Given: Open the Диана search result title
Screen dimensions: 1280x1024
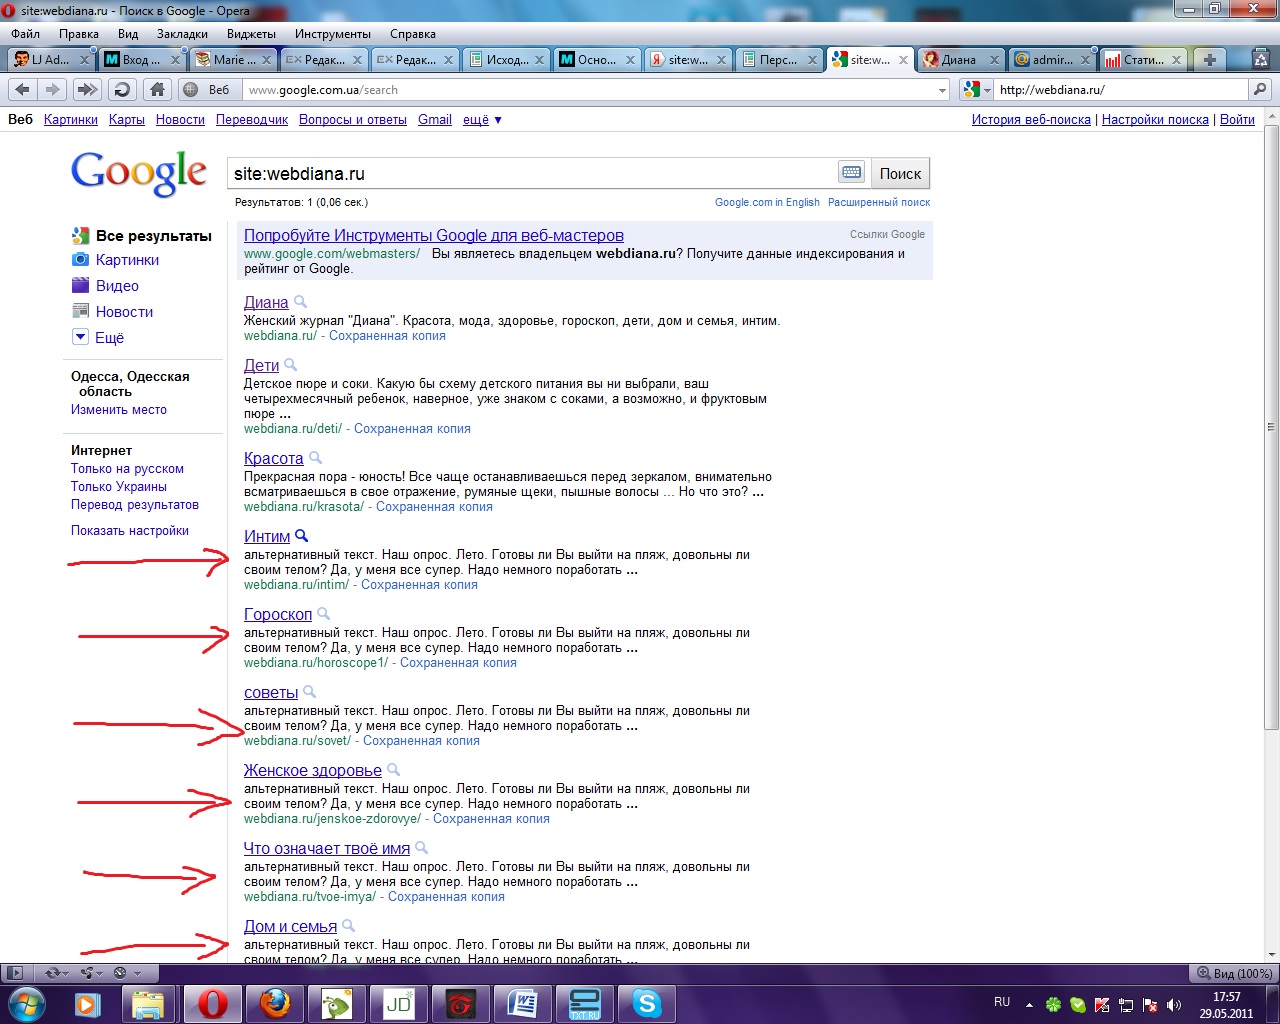Looking at the screenshot, I should 266,302.
